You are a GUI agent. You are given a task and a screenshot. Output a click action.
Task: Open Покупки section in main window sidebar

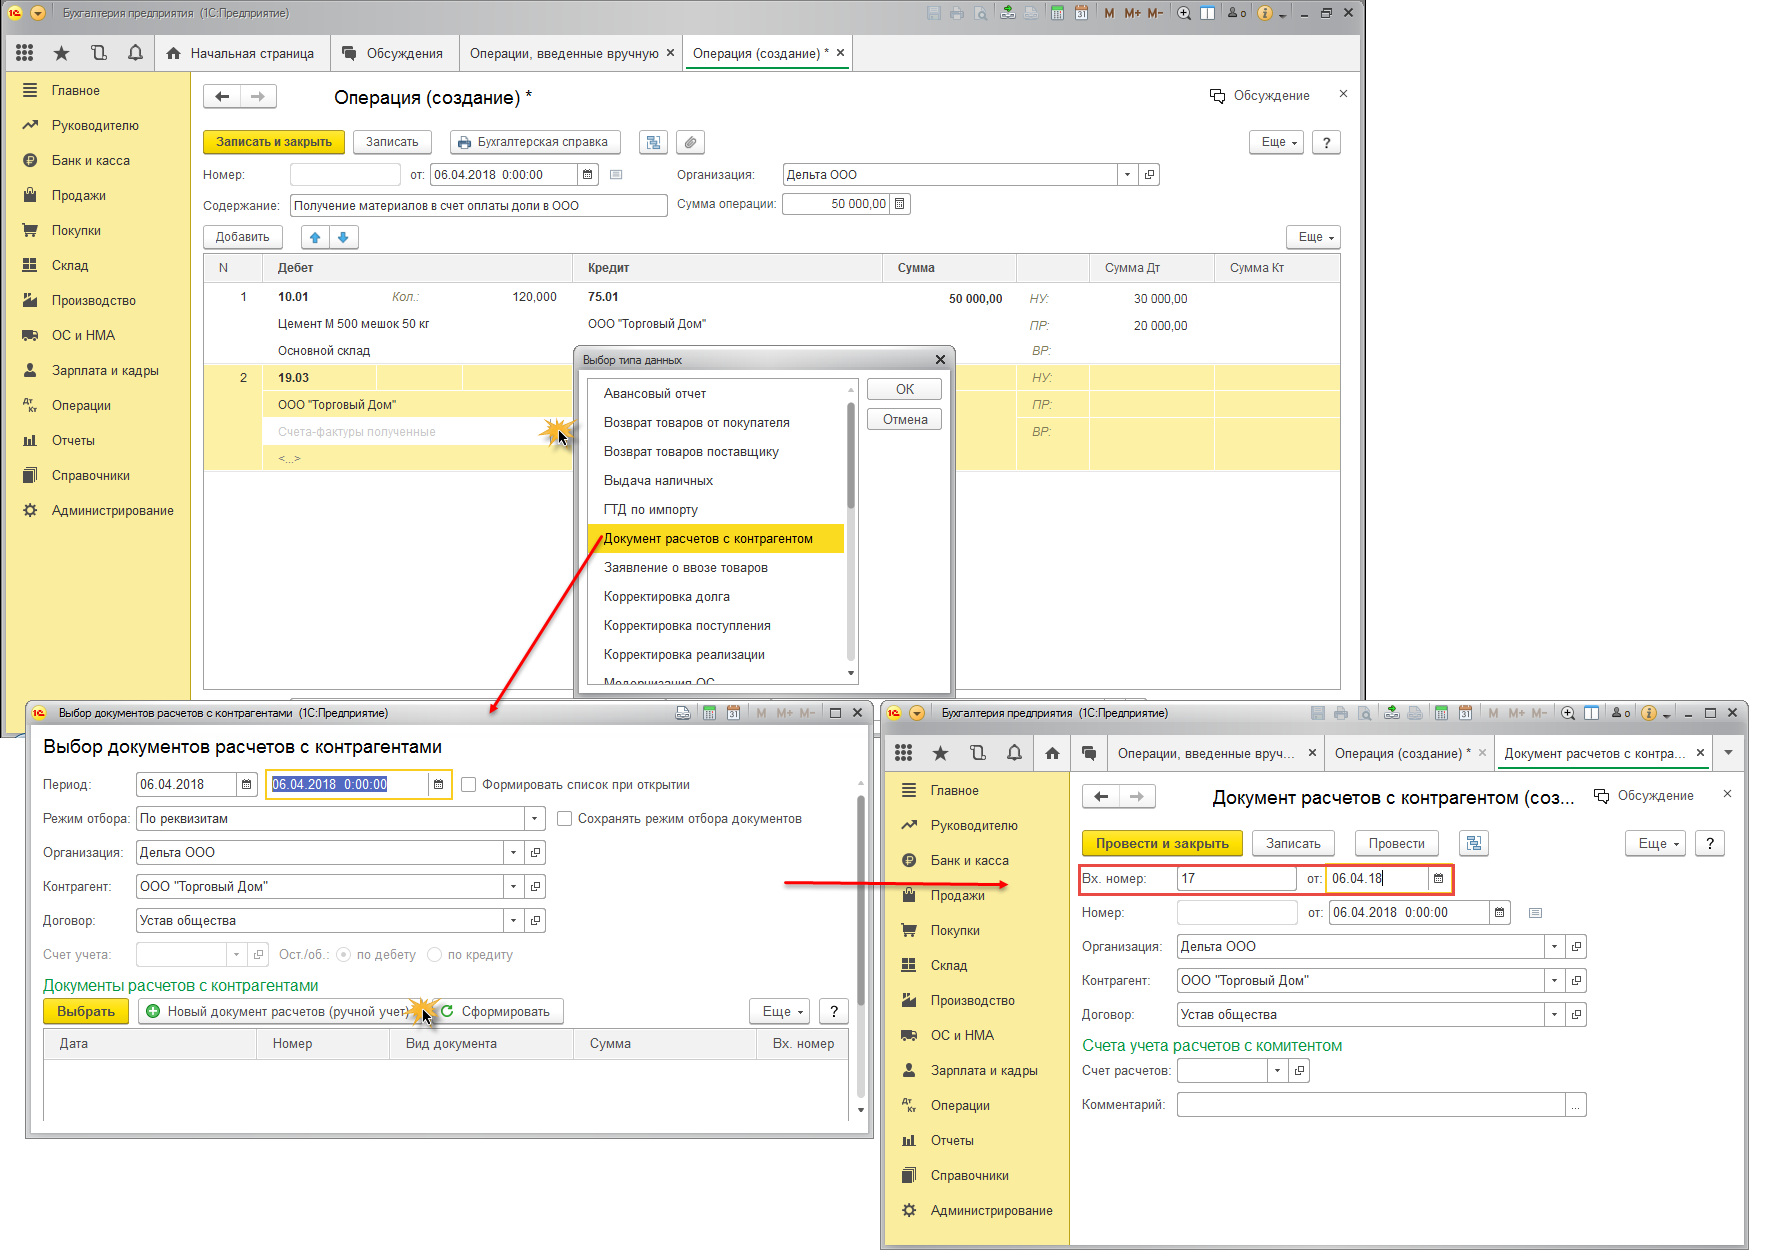[x=76, y=230]
